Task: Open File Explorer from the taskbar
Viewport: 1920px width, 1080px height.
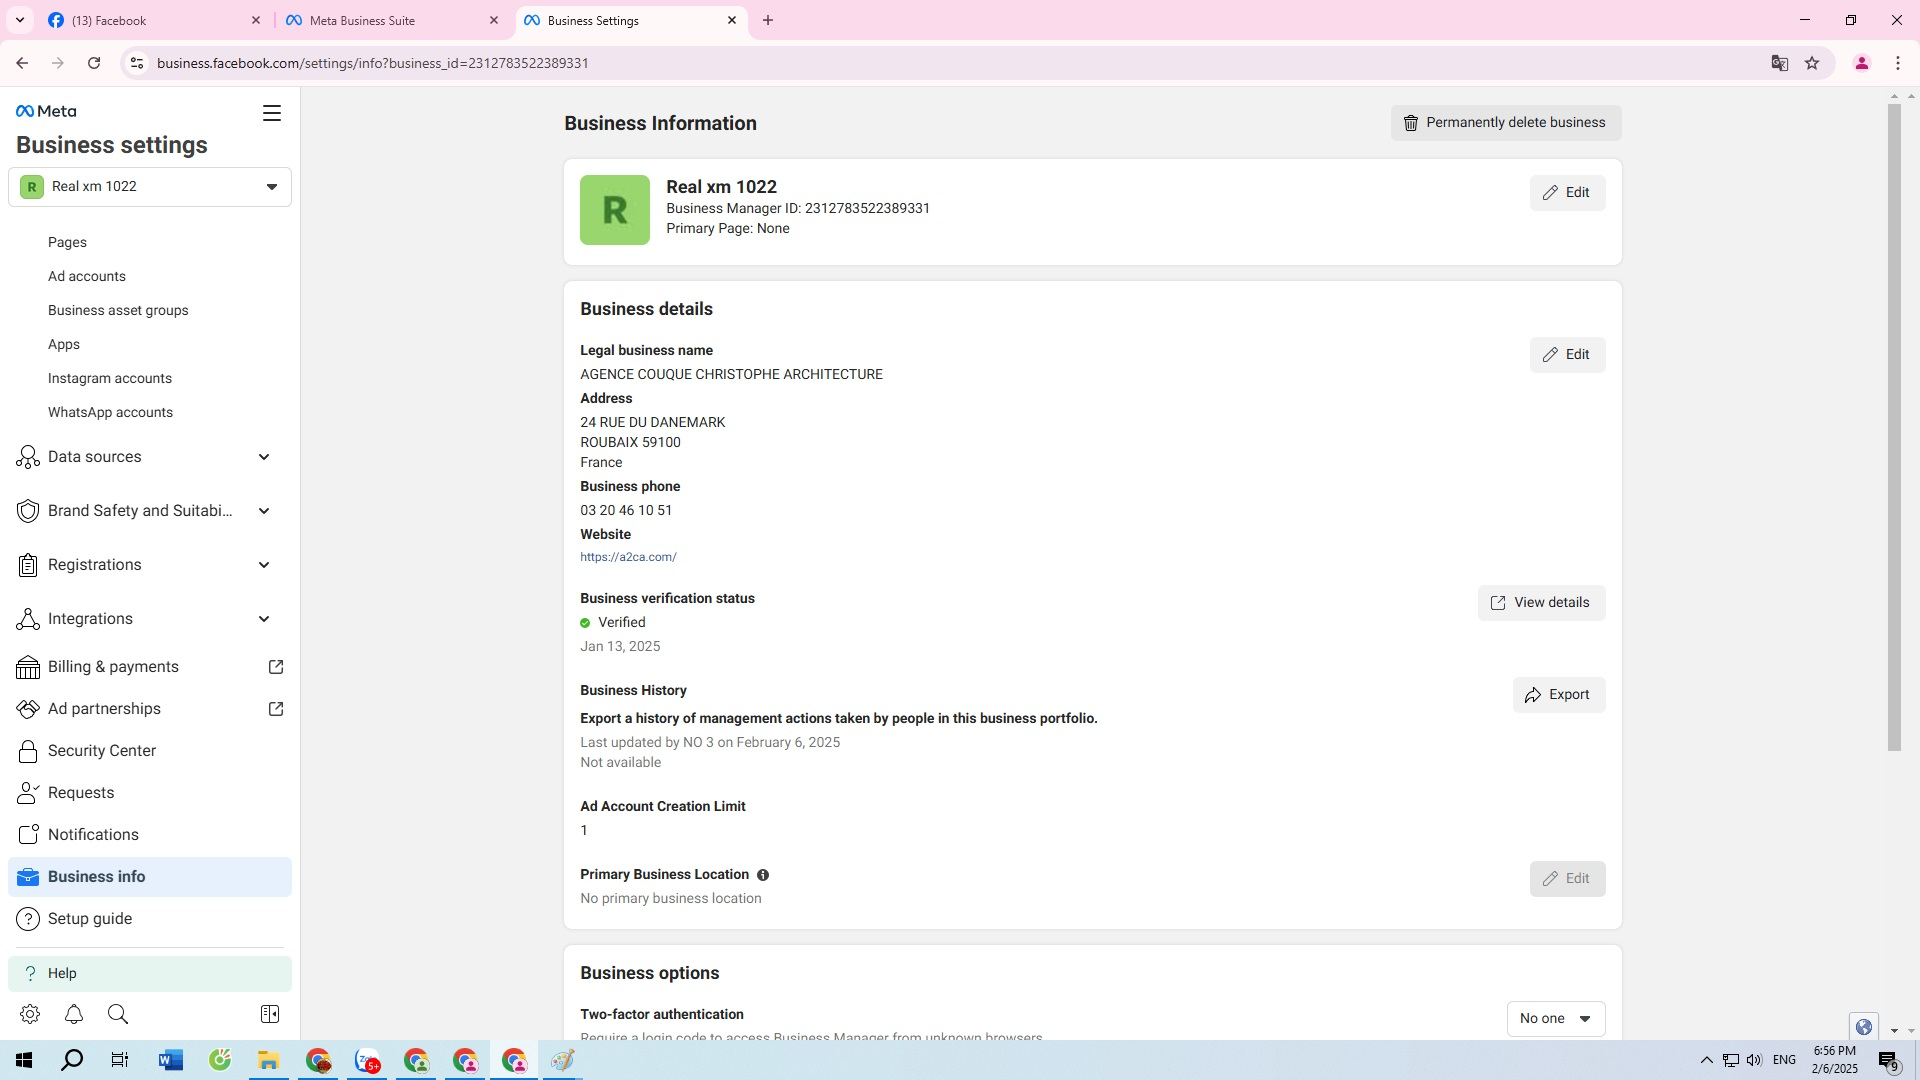Action: pos(268,1060)
